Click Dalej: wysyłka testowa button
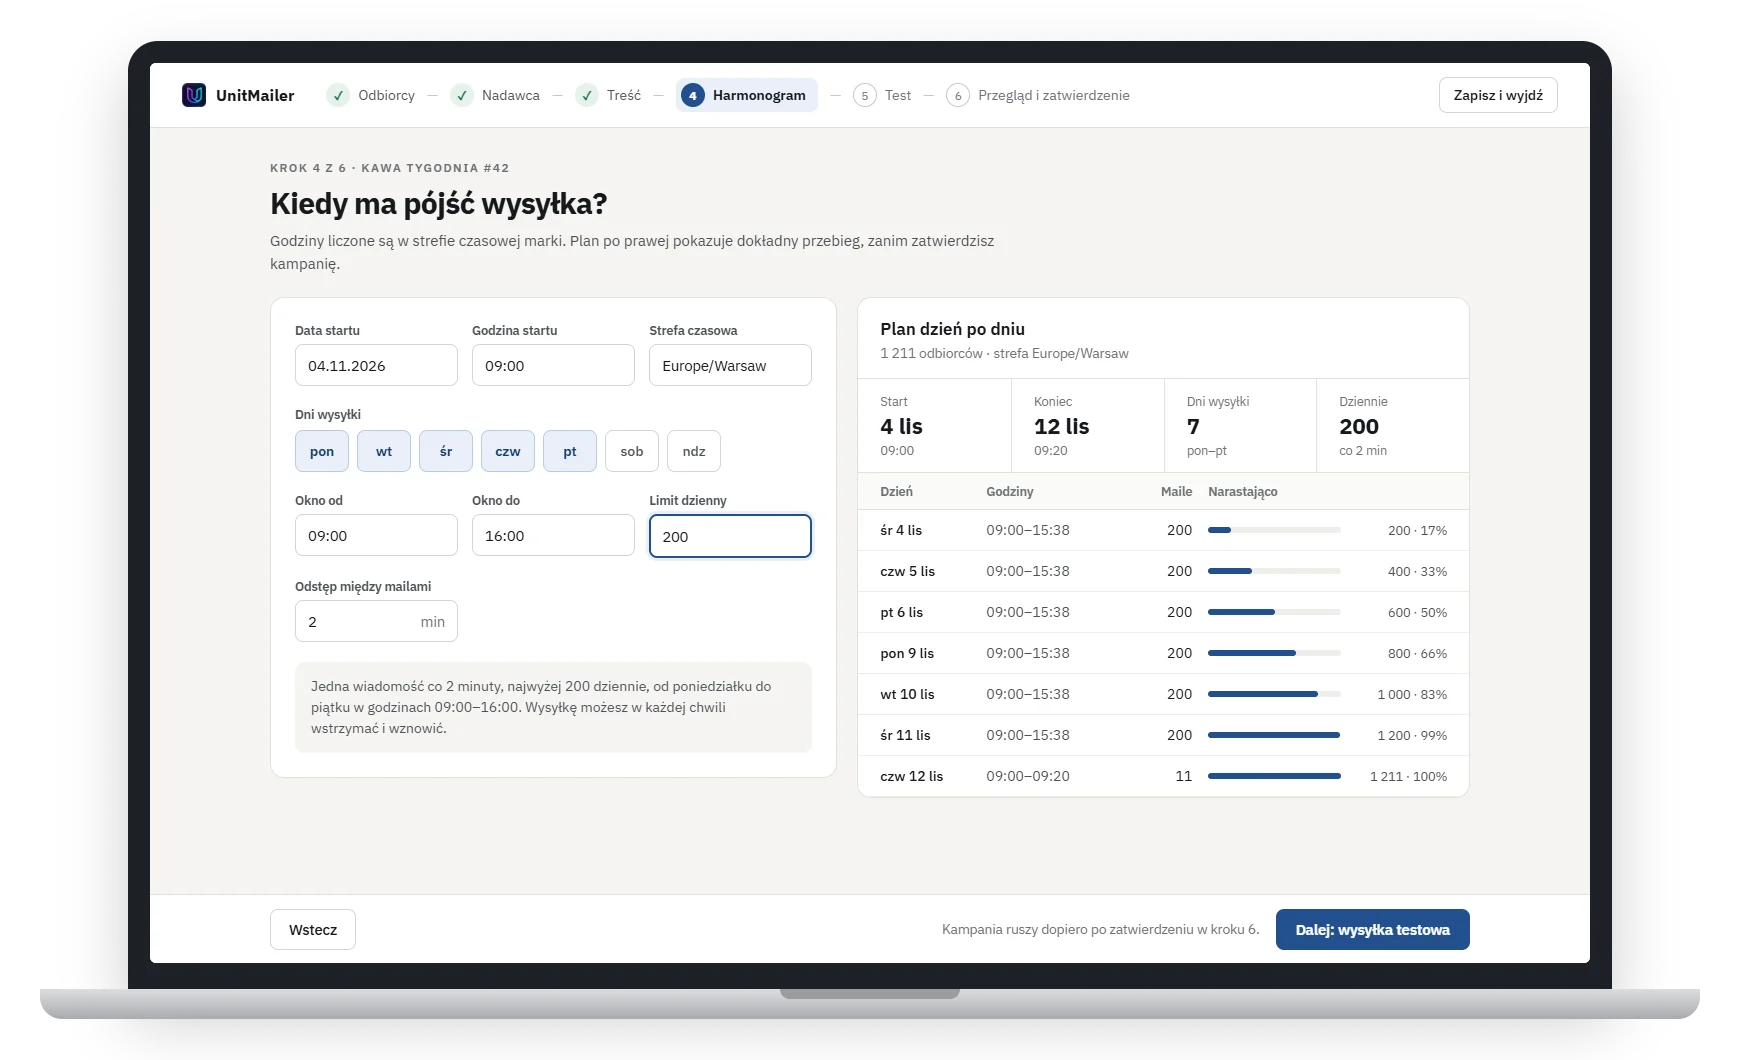 click(x=1372, y=929)
